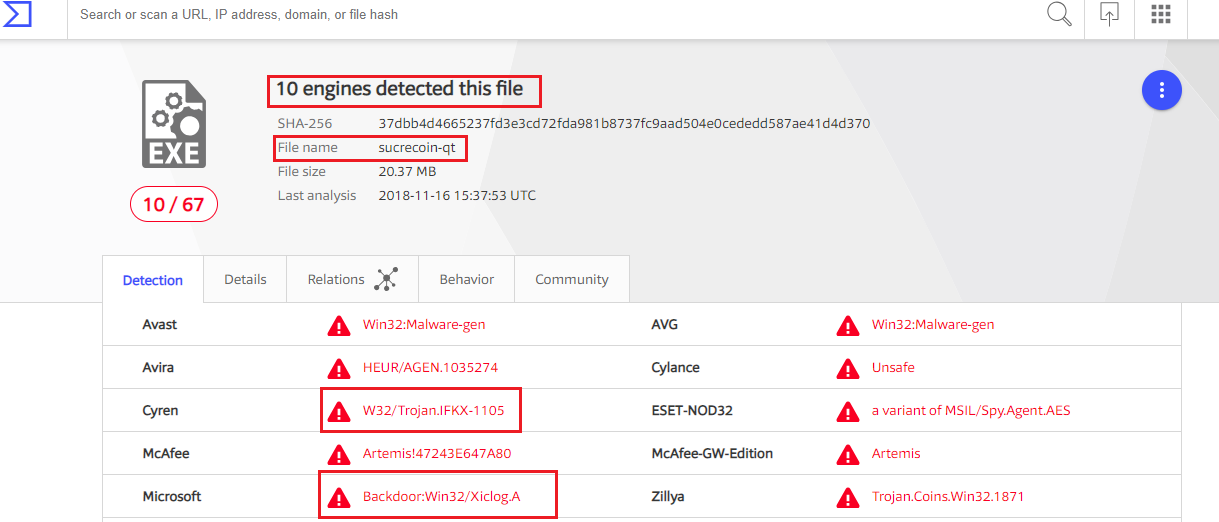Select the last analysis timestamp 2018-11-16
1219x522 pixels.
[x=457, y=196]
